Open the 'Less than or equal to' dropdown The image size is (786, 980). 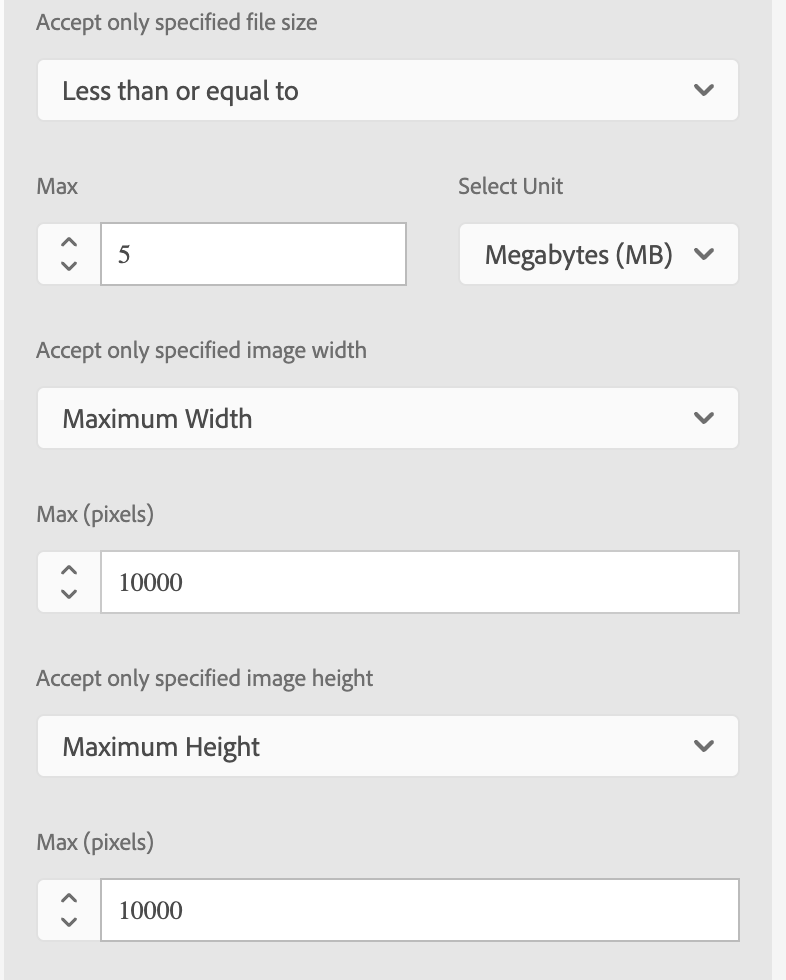(x=387, y=91)
